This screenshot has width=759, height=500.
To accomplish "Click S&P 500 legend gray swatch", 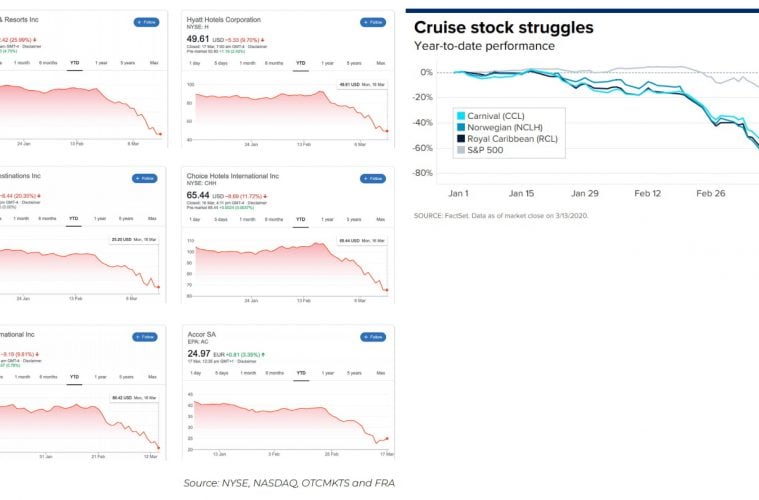I will tap(460, 149).
